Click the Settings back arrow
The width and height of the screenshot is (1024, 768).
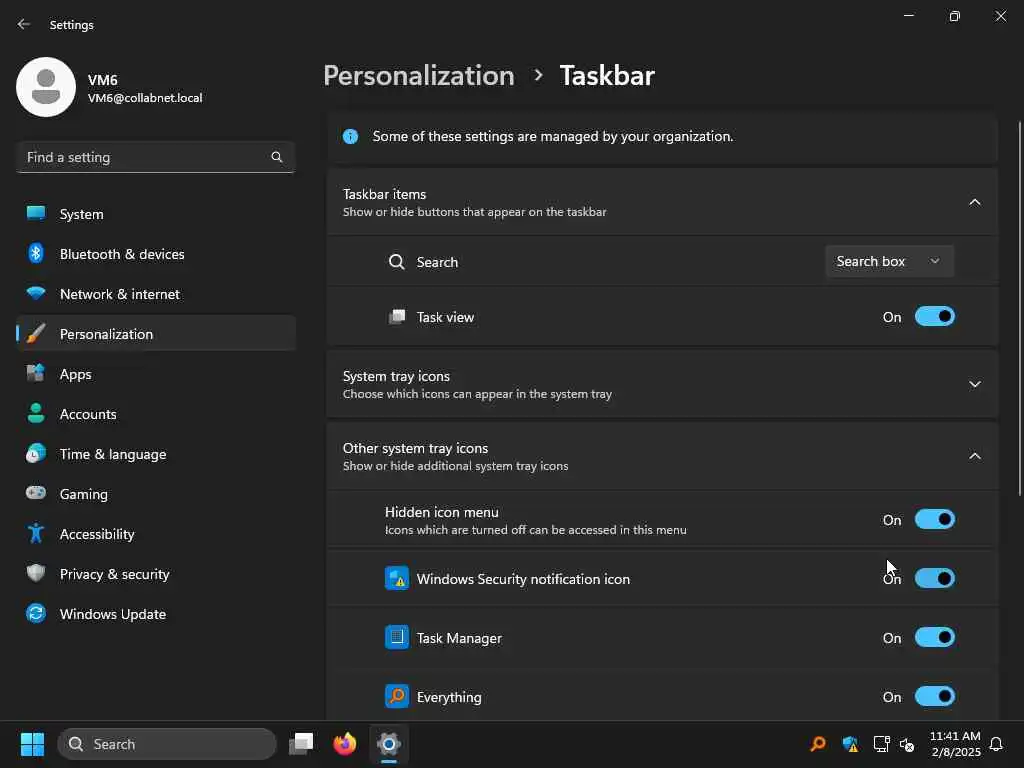pos(24,25)
